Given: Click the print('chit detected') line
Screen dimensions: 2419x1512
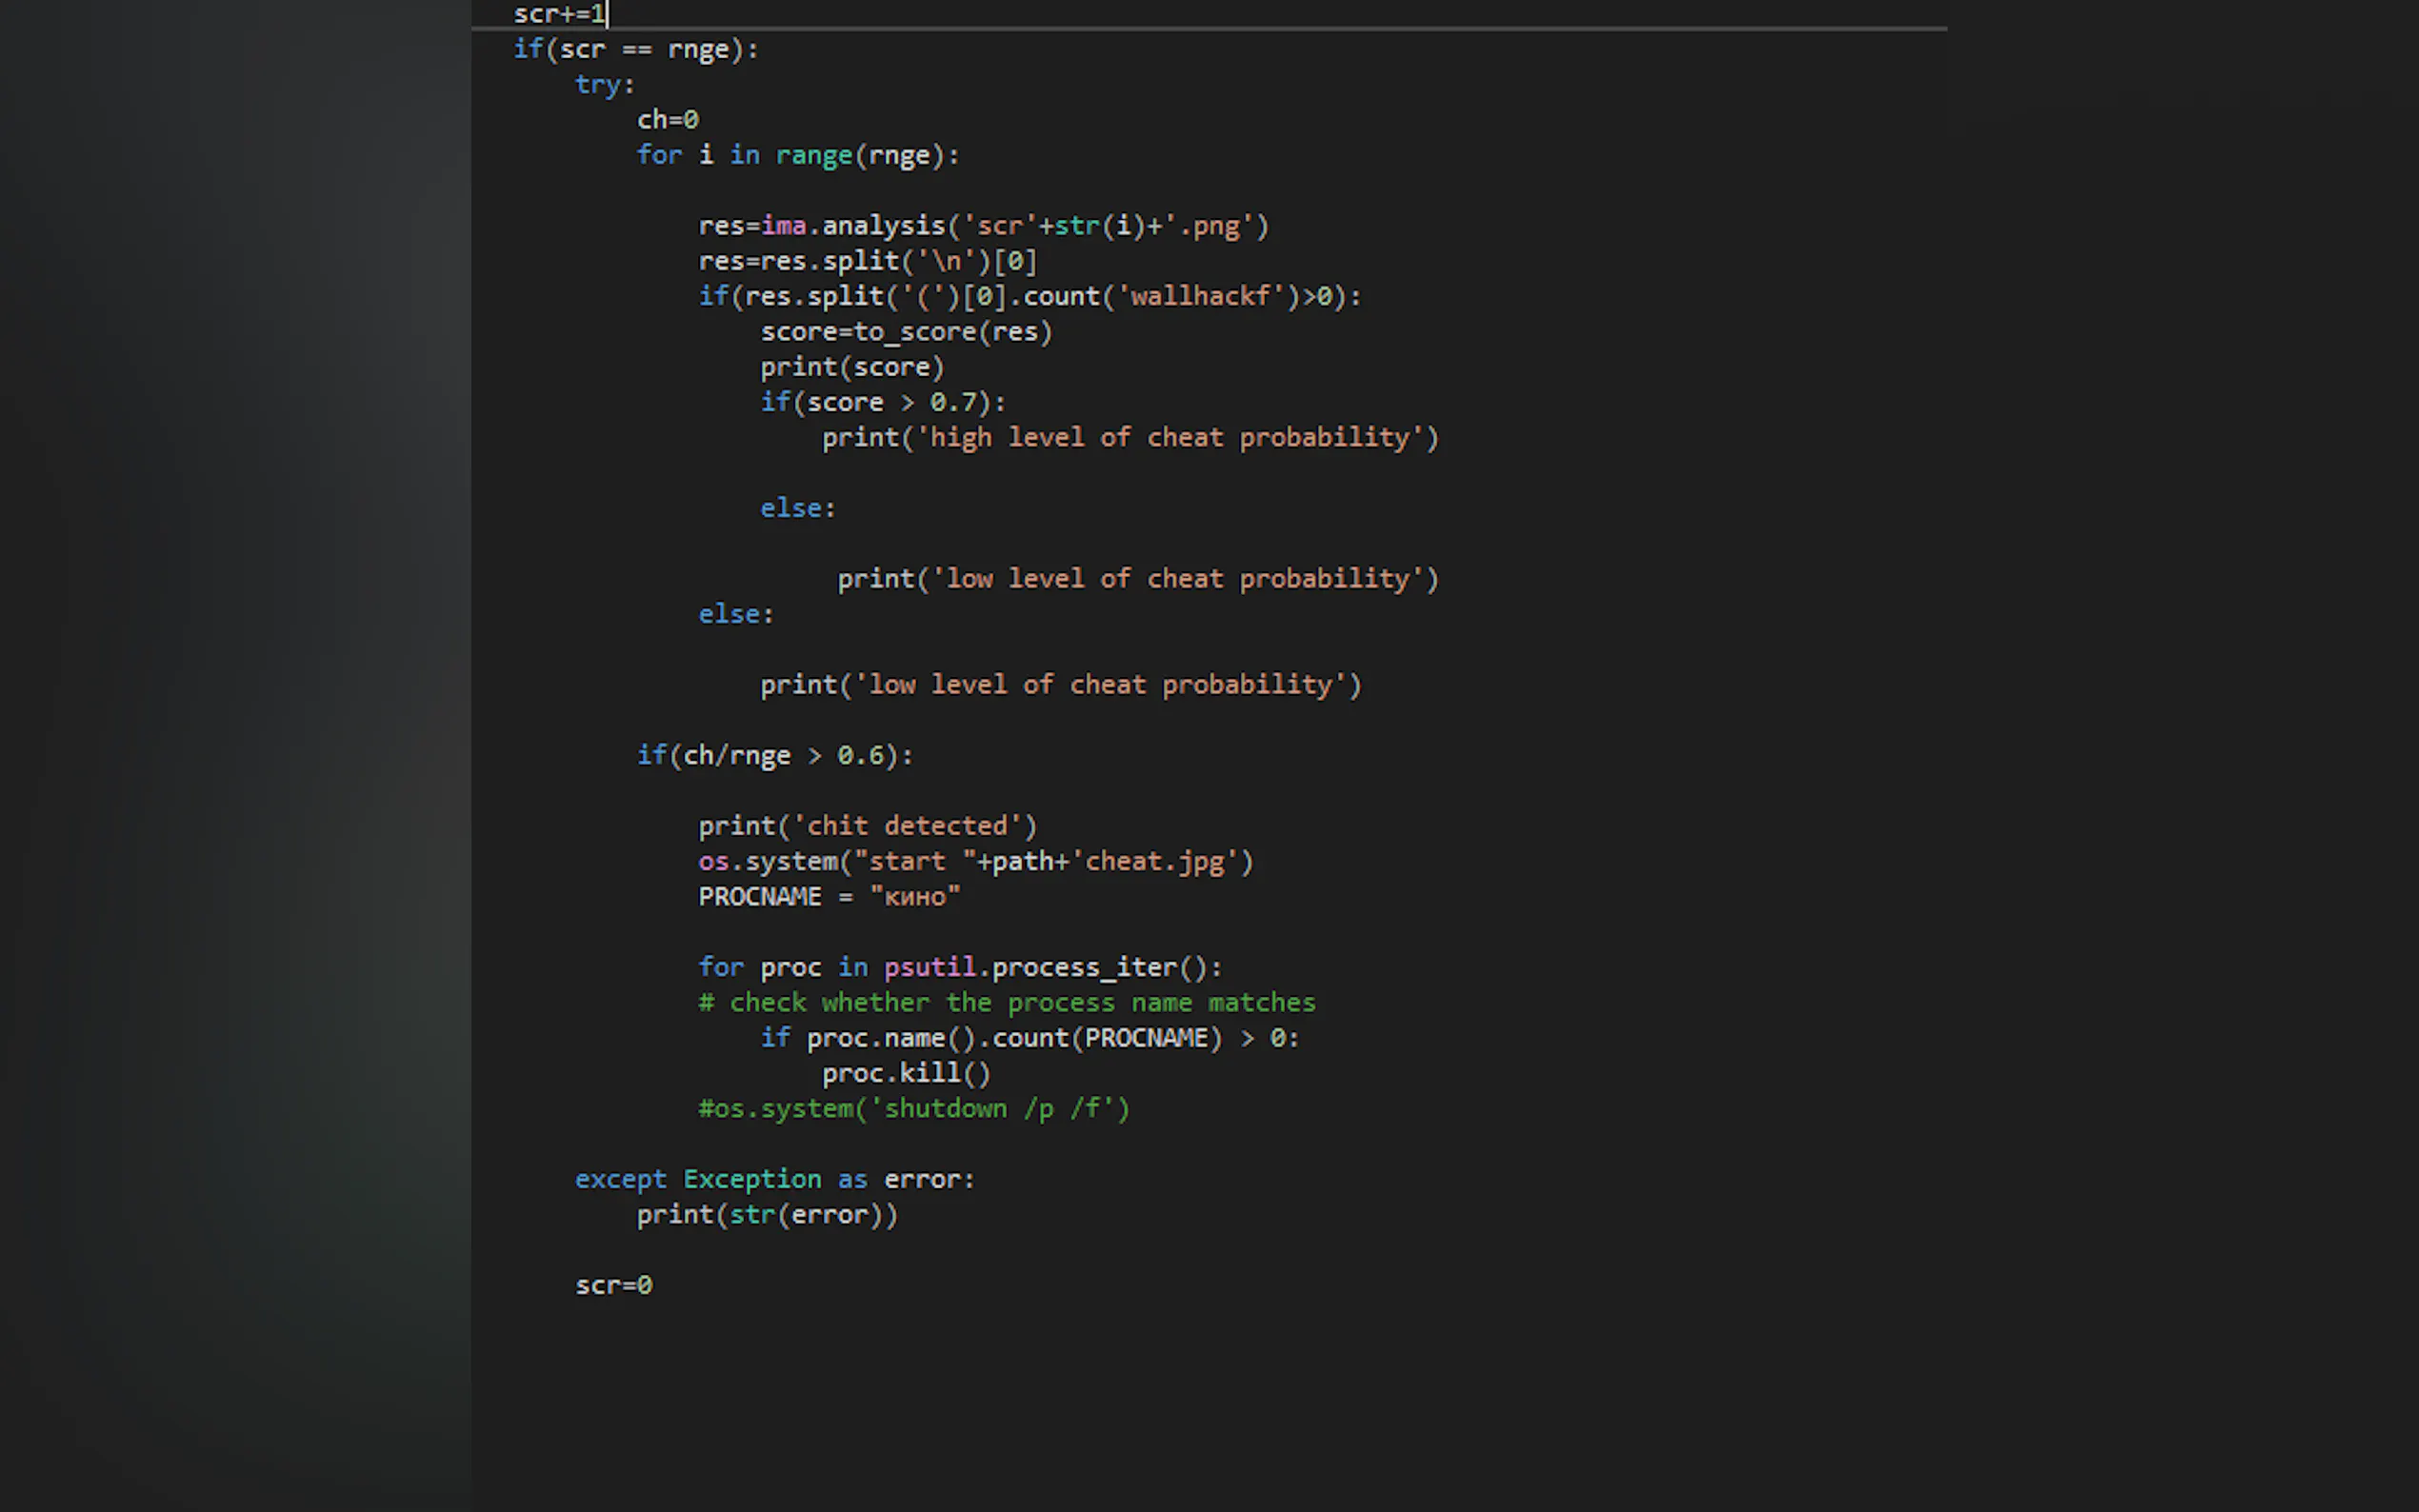Looking at the screenshot, I should click(868, 826).
